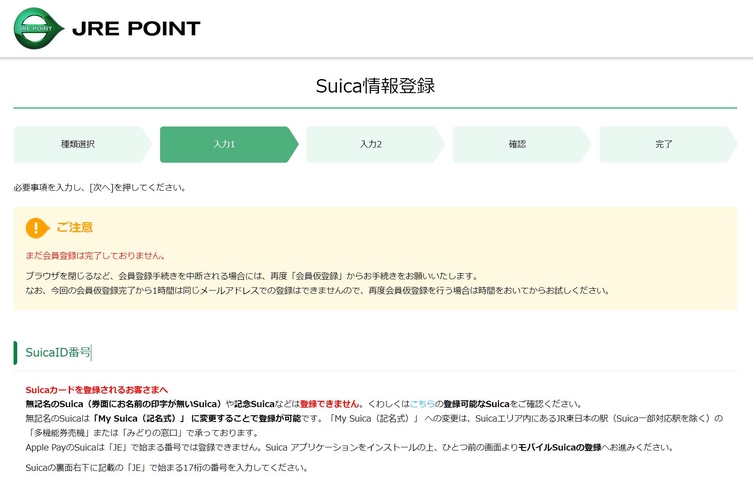The image size is (753, 479).
Task: Click the SuicaID番号 section heading
Action: click(58, 352)
